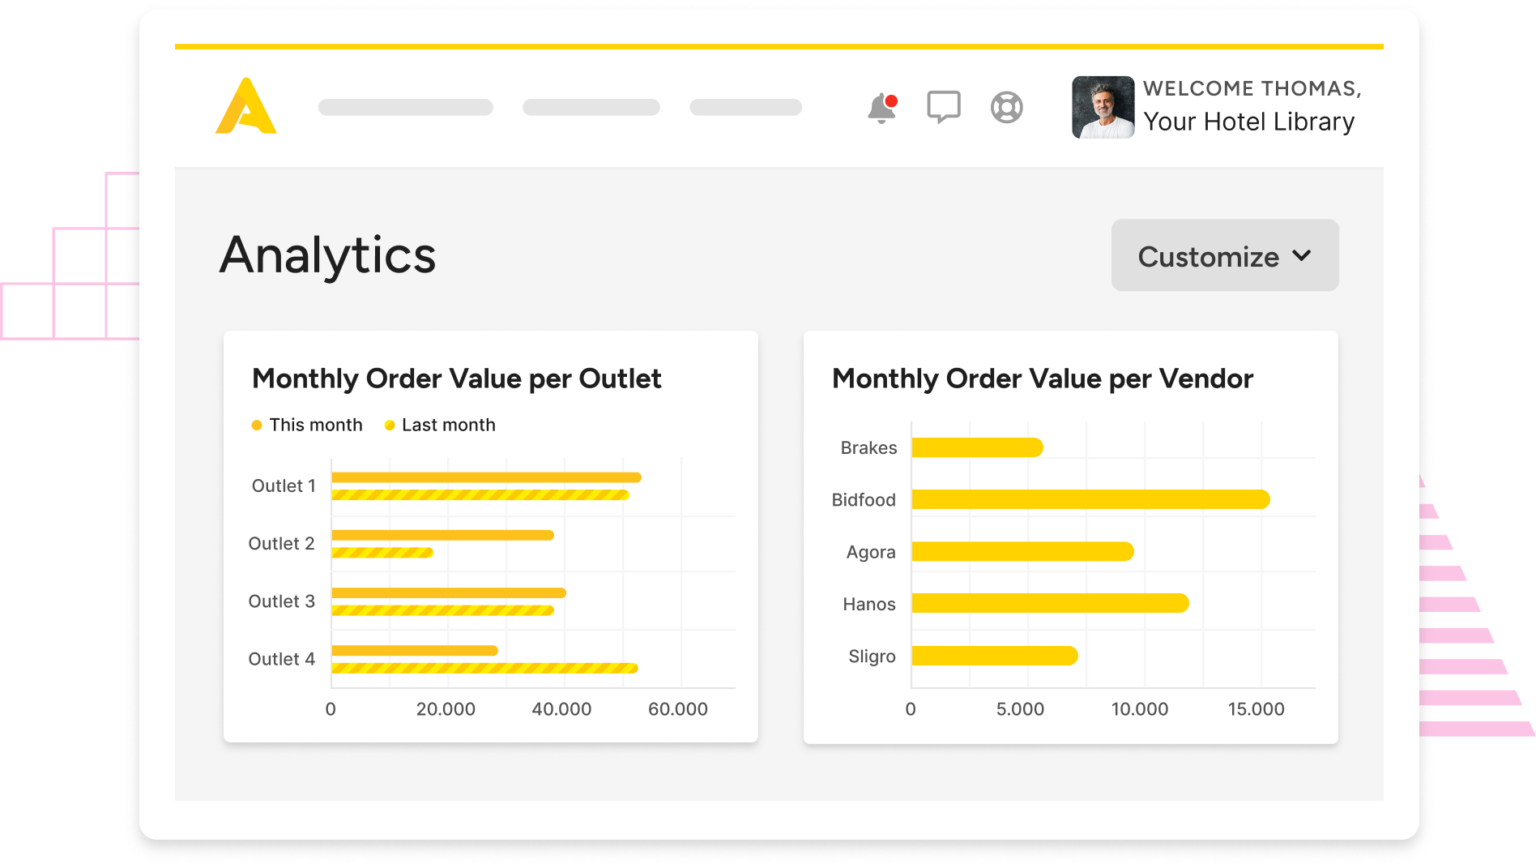
Task: Toggle the "This month" data series
Action: [316, 424]
